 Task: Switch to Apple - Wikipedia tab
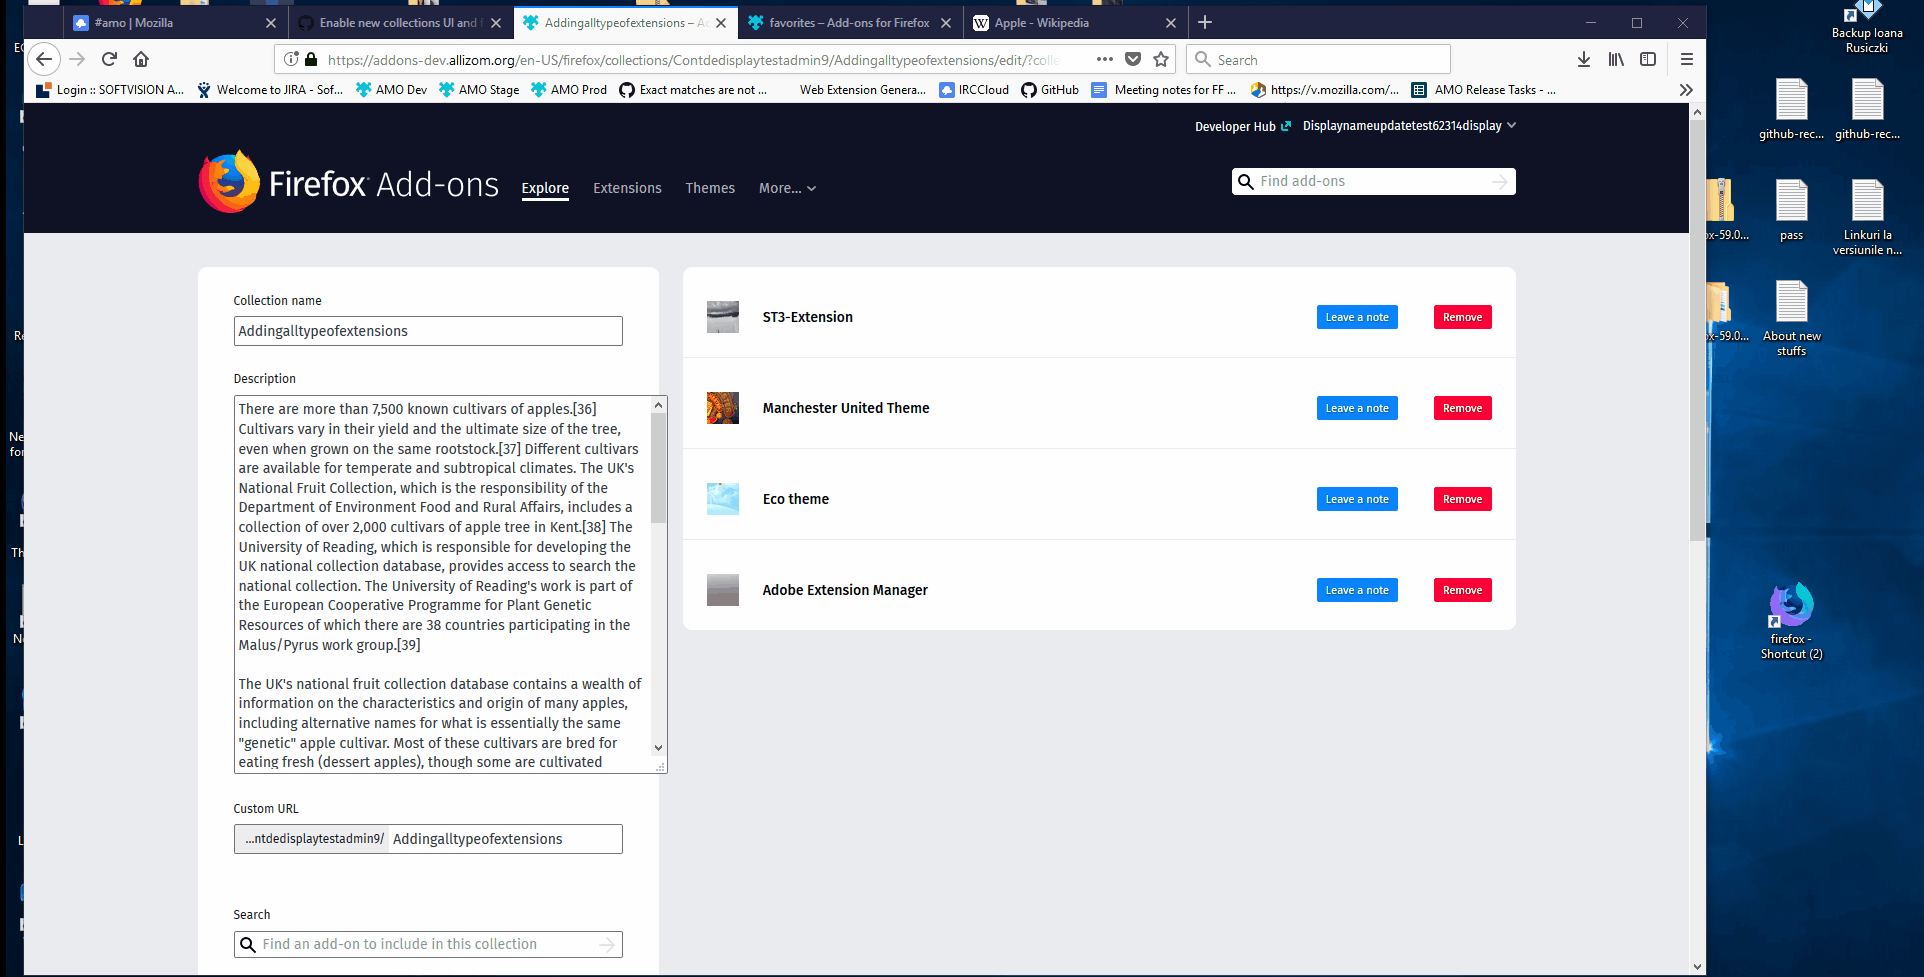tap(1075, 22)
